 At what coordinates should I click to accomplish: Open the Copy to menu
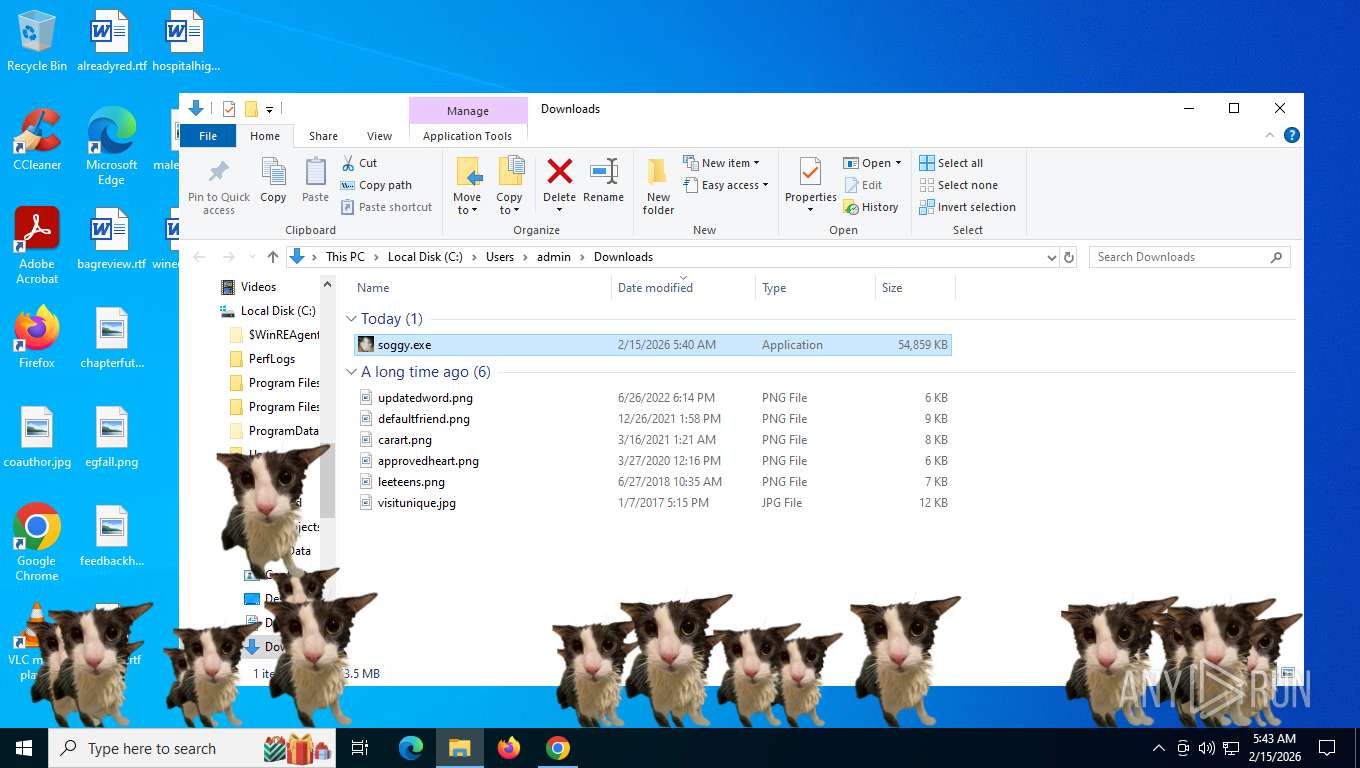point(509,186)
